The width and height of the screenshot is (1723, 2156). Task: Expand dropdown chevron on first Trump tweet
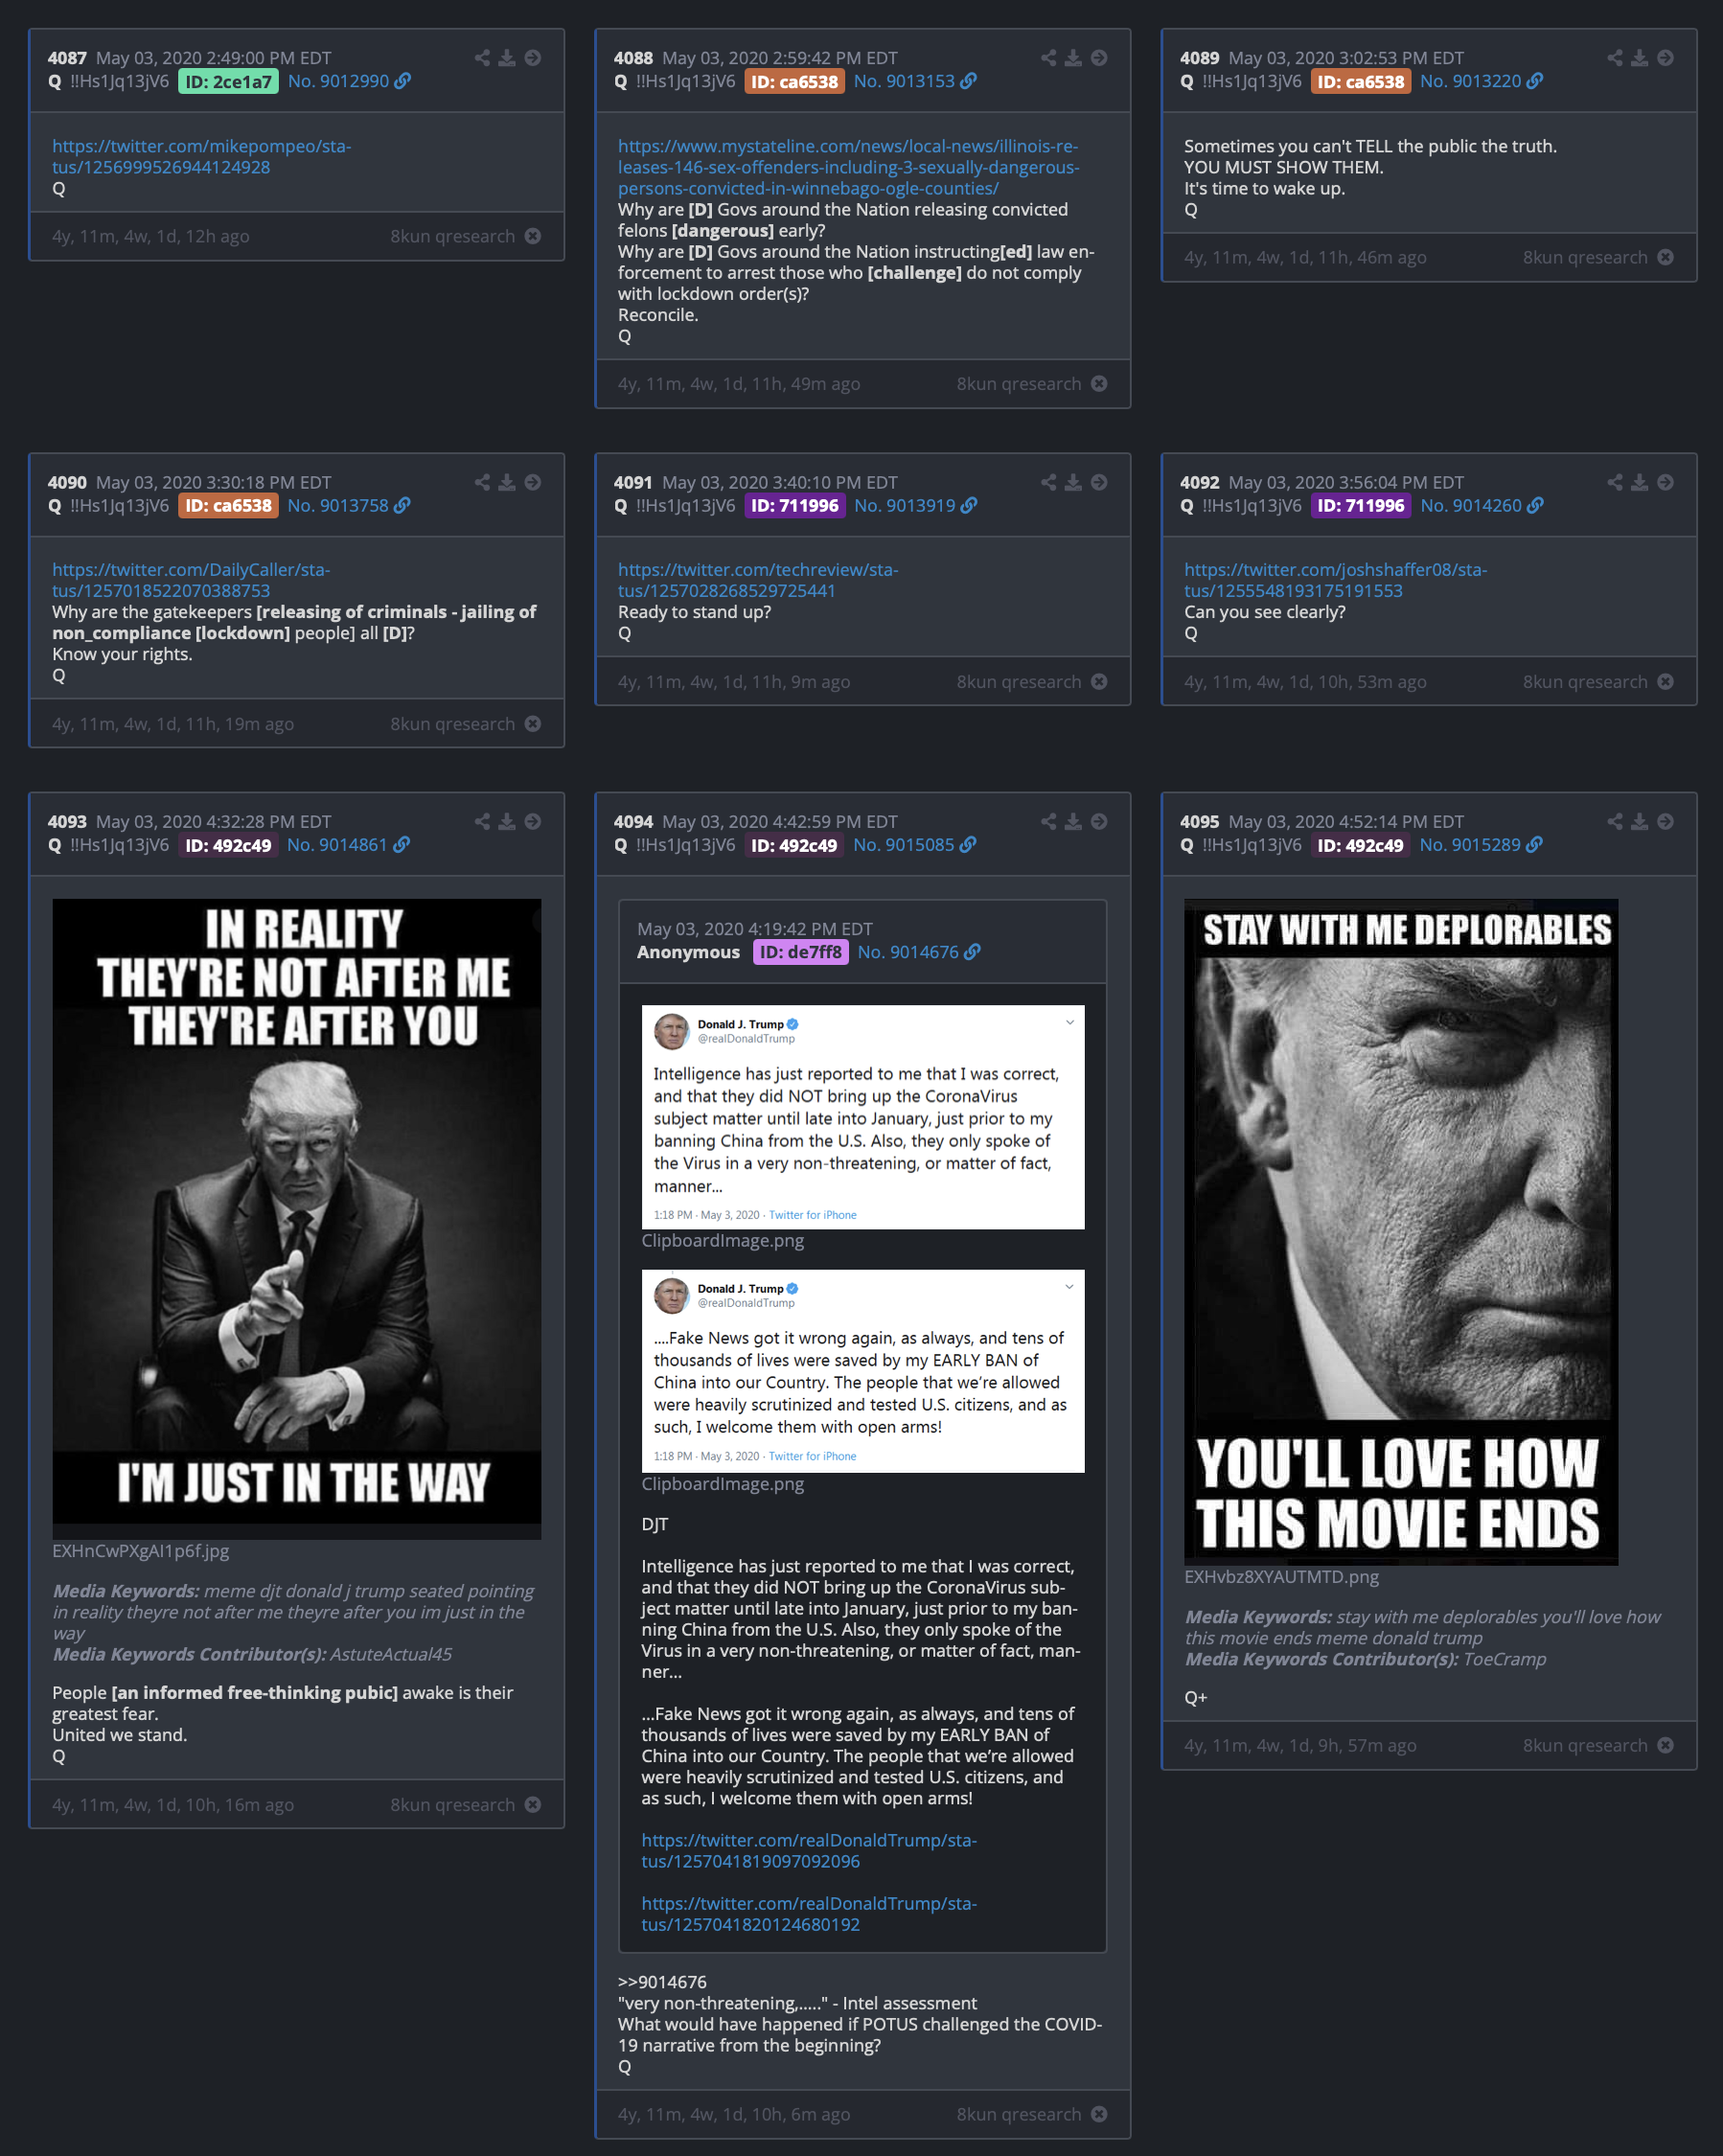(x=1069, y=1022)
